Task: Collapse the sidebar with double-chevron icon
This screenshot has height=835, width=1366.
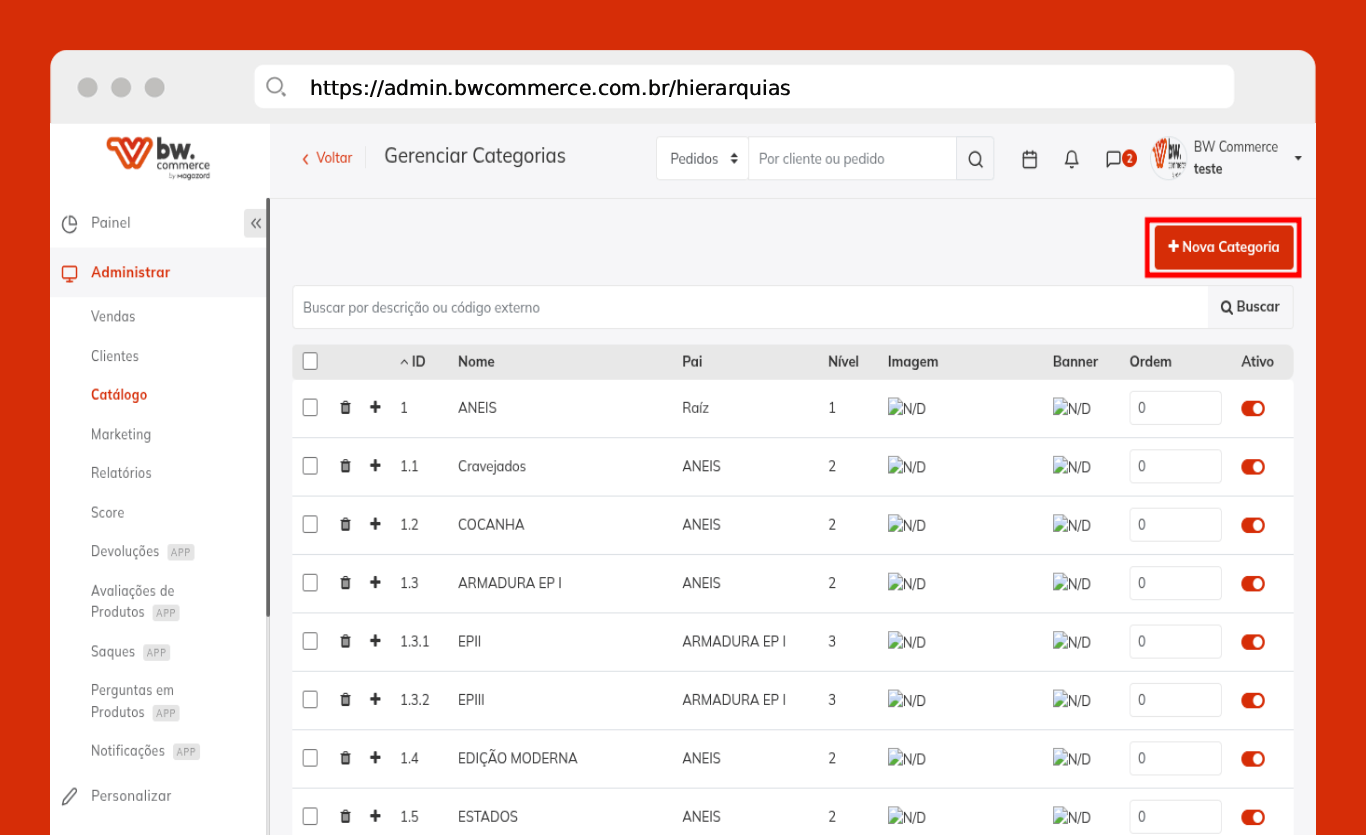Action: 256,223
